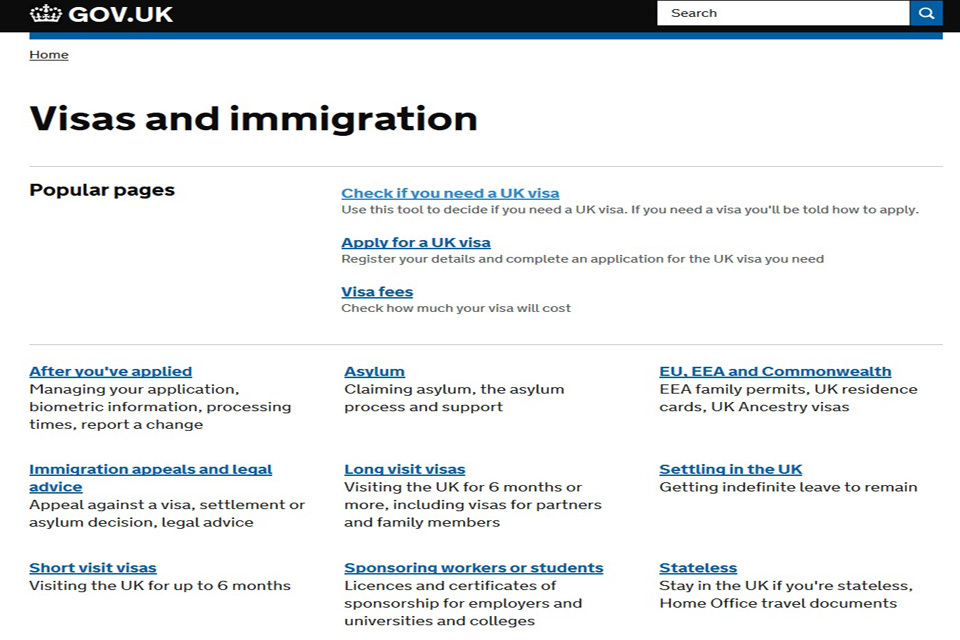960x640 pixels.
Task: Focus the Search input field
Action: pos(782,13)
